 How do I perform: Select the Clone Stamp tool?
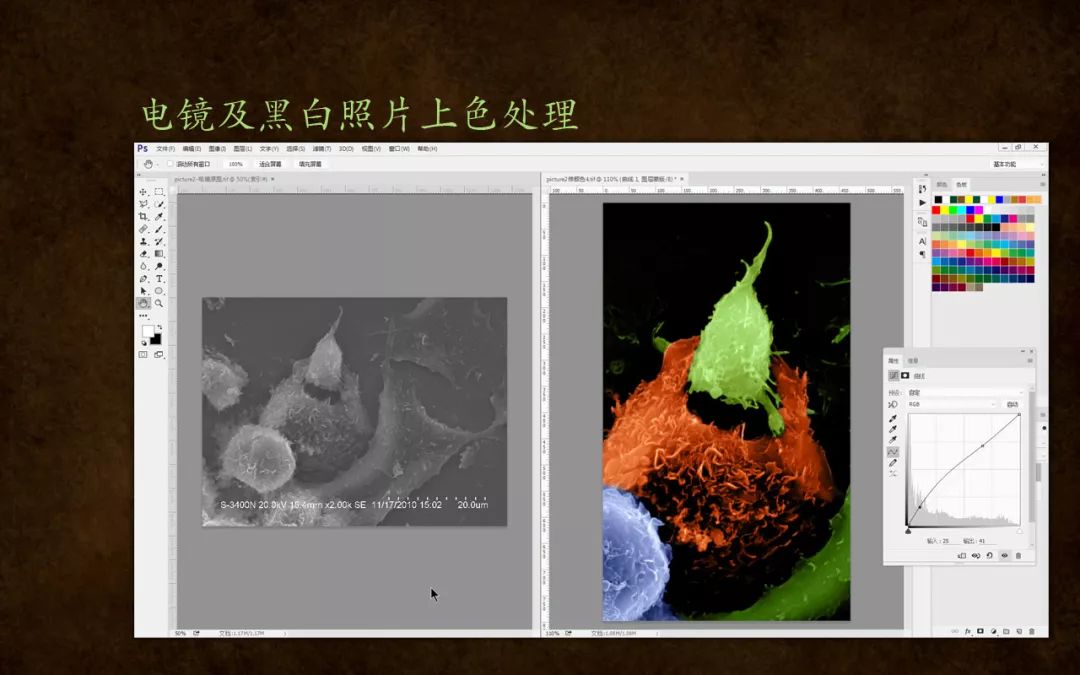click(143, 241)
